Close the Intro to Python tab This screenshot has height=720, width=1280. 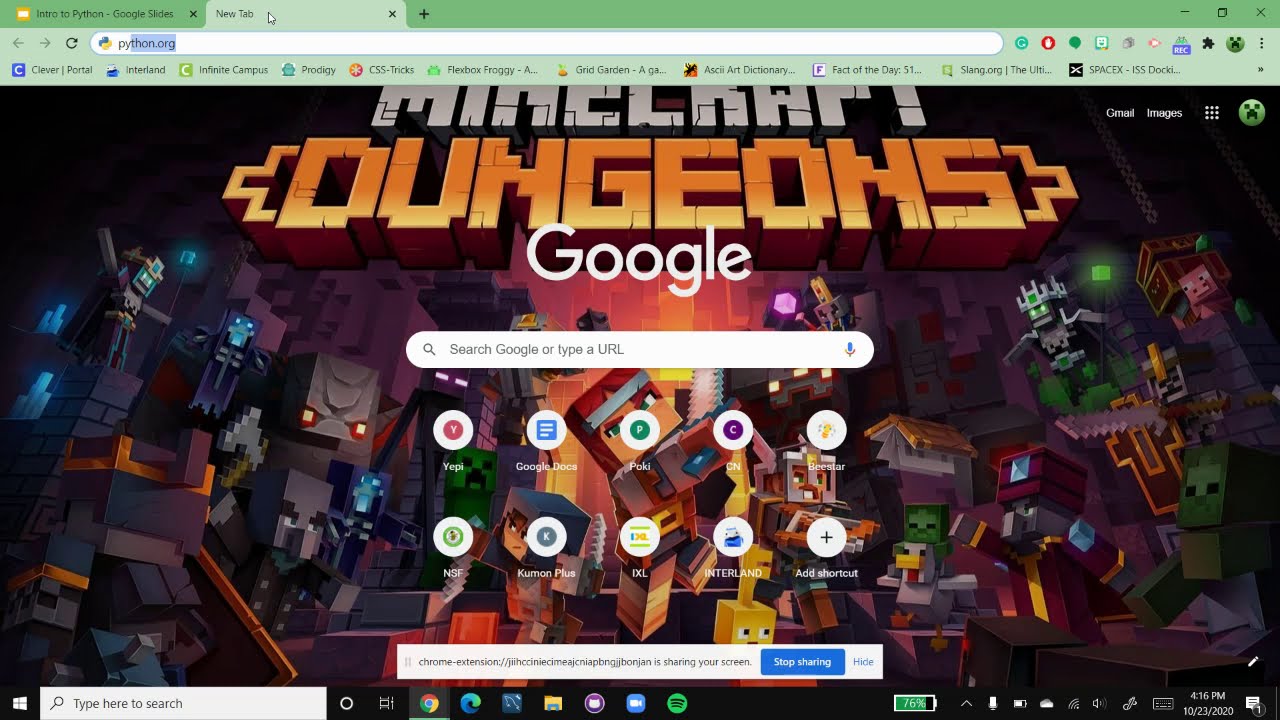coord(193,14)
